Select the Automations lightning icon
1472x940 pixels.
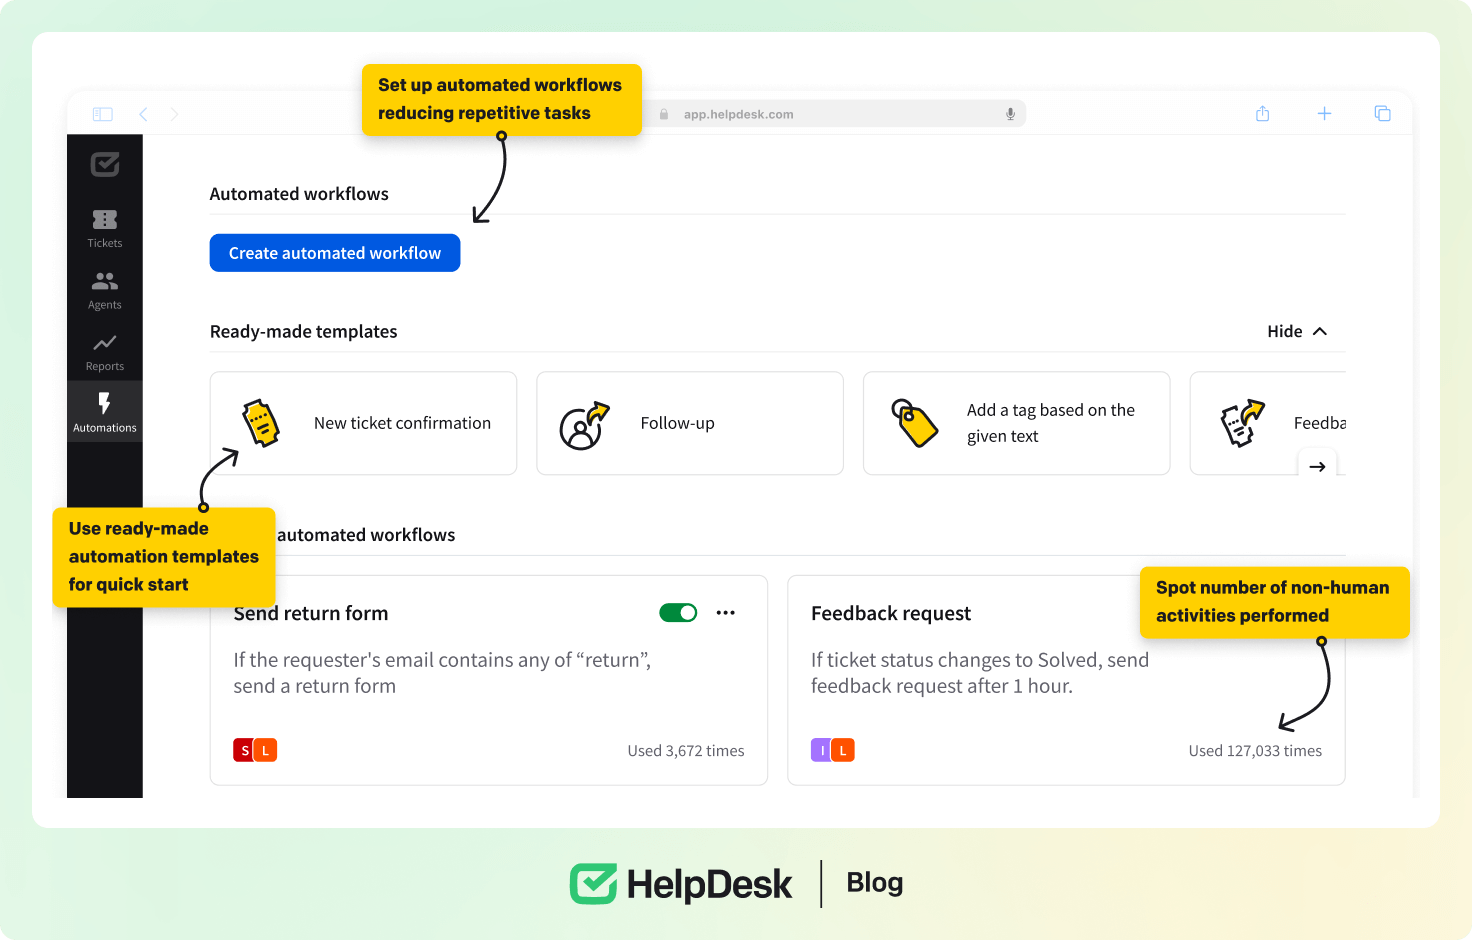click(x=105, y=404)
